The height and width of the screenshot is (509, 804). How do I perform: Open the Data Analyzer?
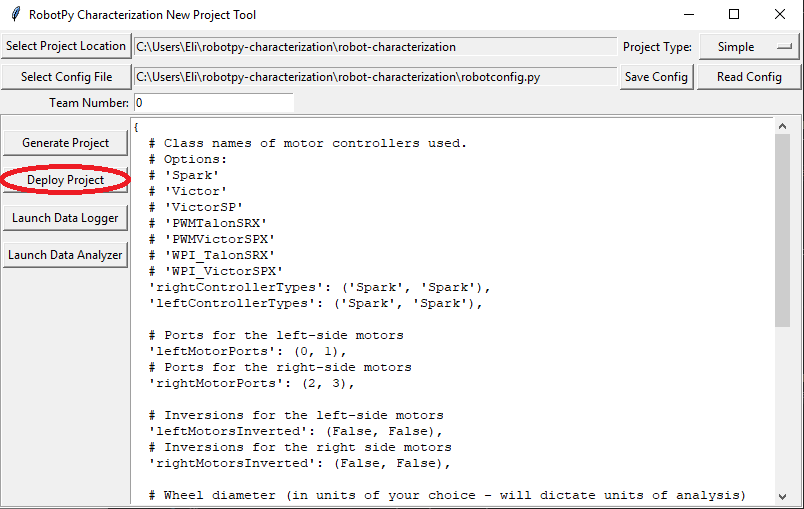coord(65,255)
